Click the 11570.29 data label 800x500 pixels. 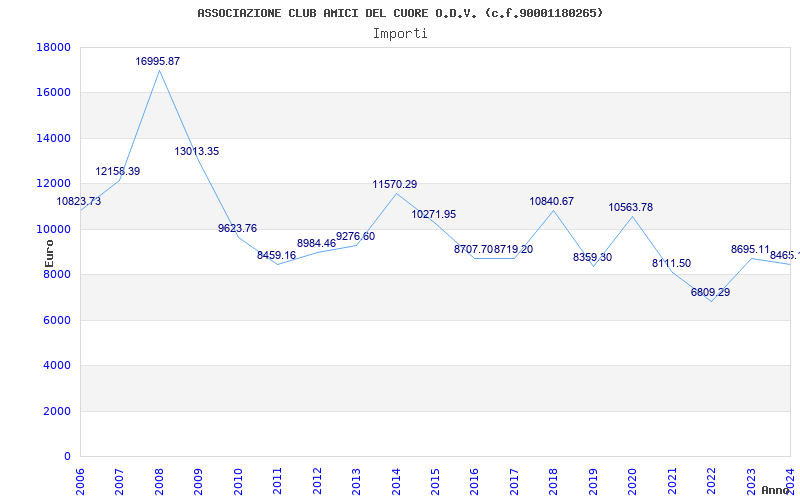(x=395, y=185)
